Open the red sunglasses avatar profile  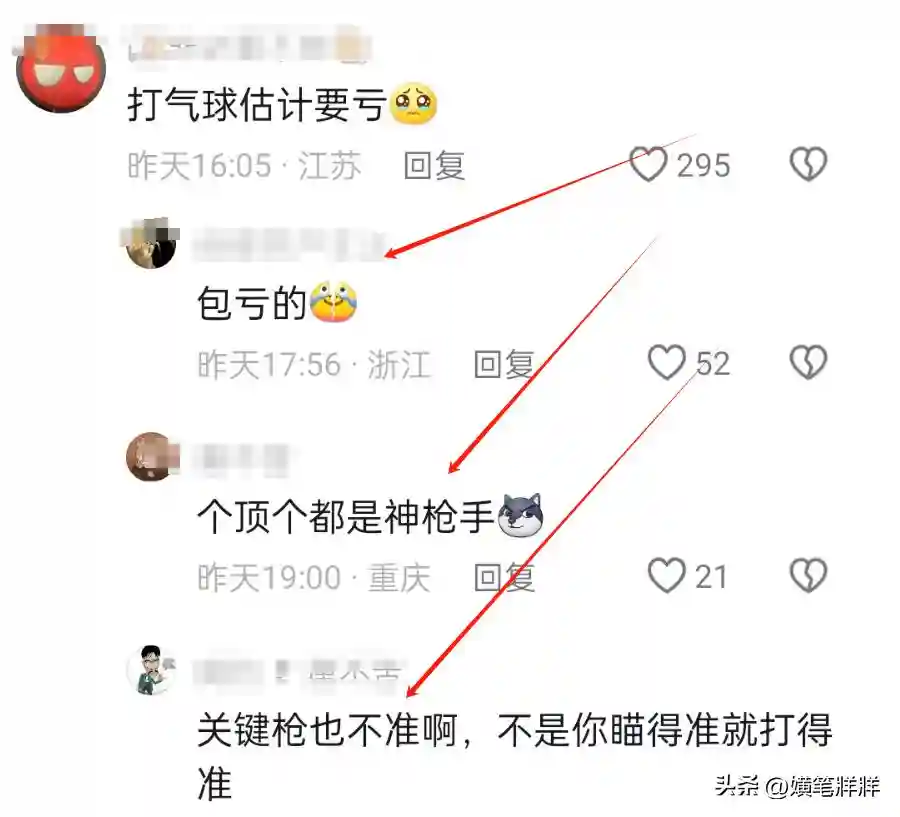click(x=61, y=68)
